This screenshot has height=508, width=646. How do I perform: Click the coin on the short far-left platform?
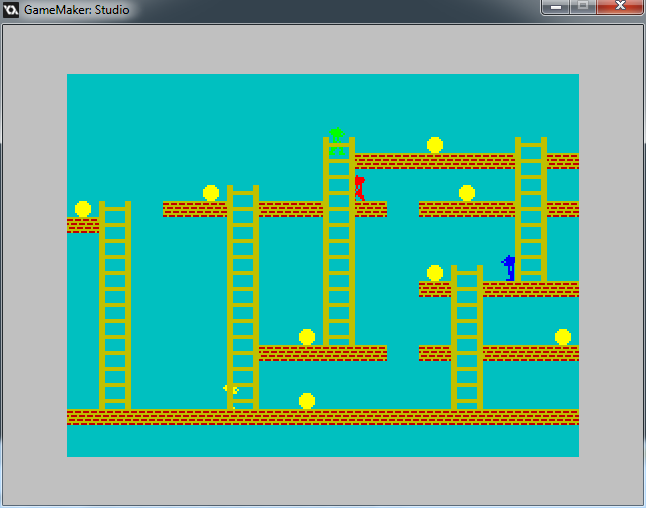click(83, 209)
